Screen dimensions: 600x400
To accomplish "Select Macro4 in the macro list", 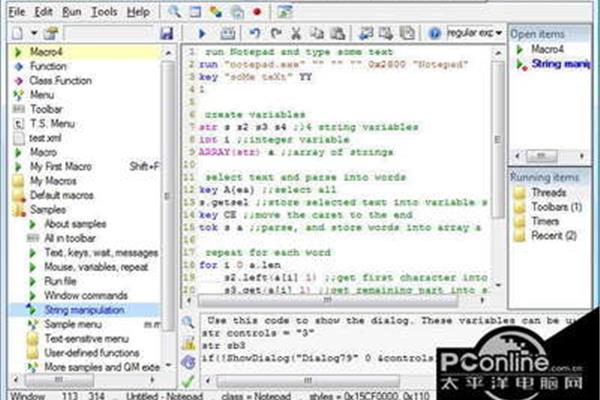I will coord(85,52).
